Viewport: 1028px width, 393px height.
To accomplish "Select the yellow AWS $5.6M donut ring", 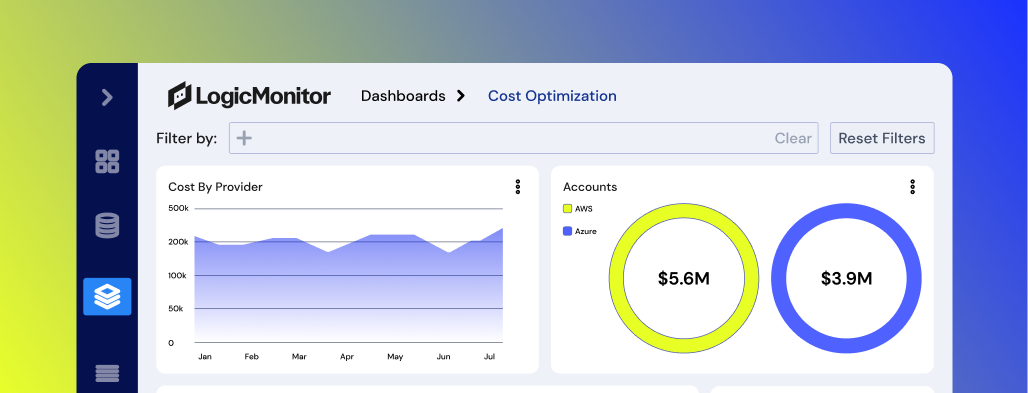I will tap(684, 278).
